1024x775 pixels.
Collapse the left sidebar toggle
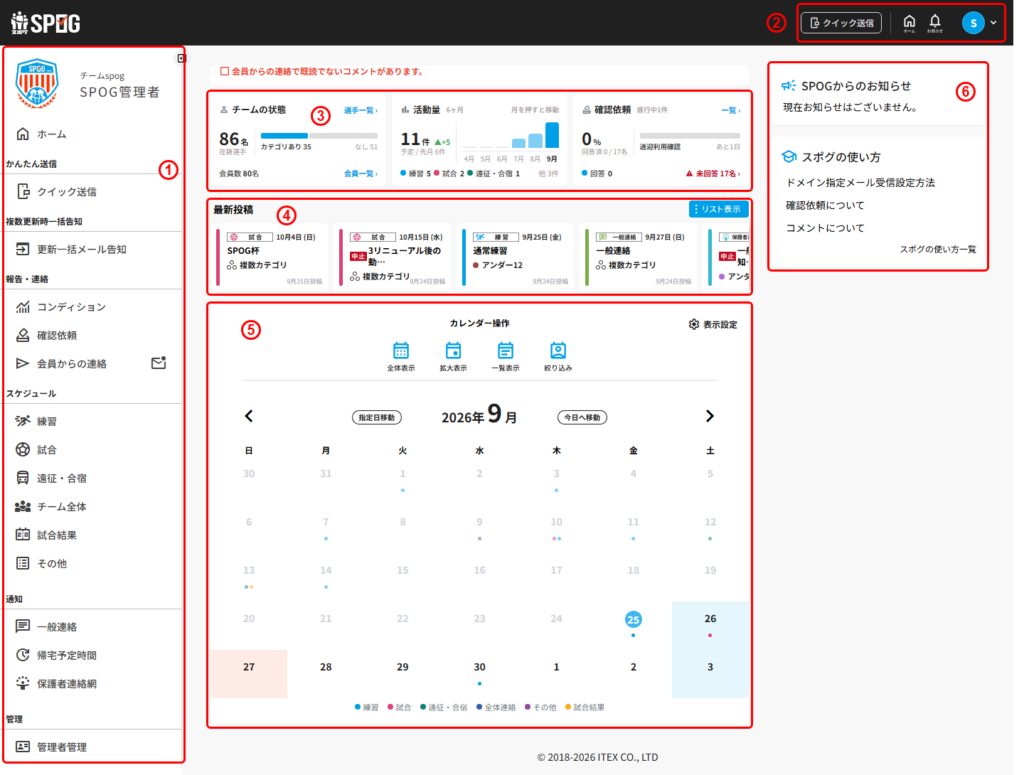point(181,59)
